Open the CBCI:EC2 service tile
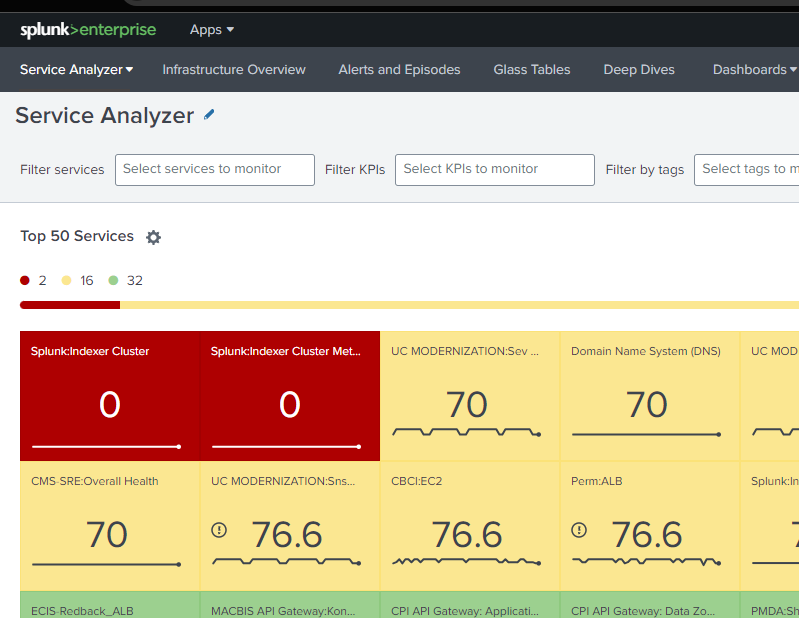This screenshot has width=799, height=618. point(470,526)
